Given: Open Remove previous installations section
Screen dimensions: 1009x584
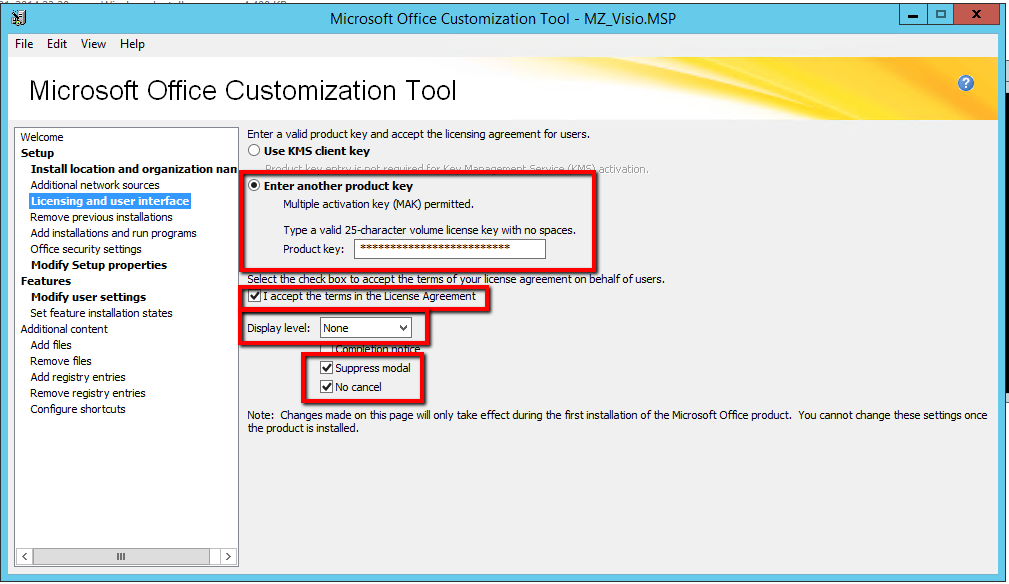Looking at the screenshot, I should (x=101, y=217).
